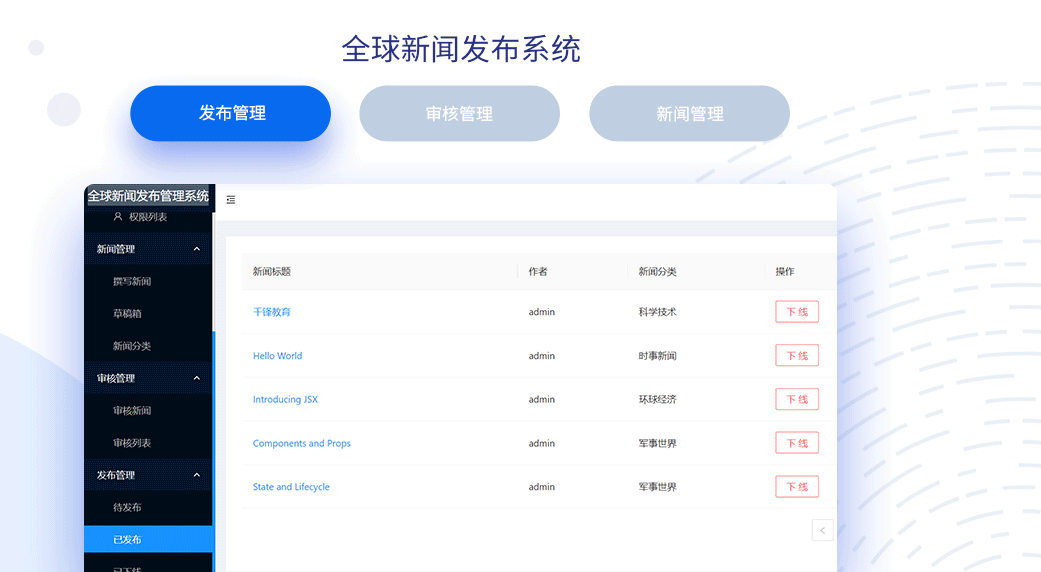Switch to the 审核管理 tab
This screenshot has width=1041, height=572.
tap(459, 114)
